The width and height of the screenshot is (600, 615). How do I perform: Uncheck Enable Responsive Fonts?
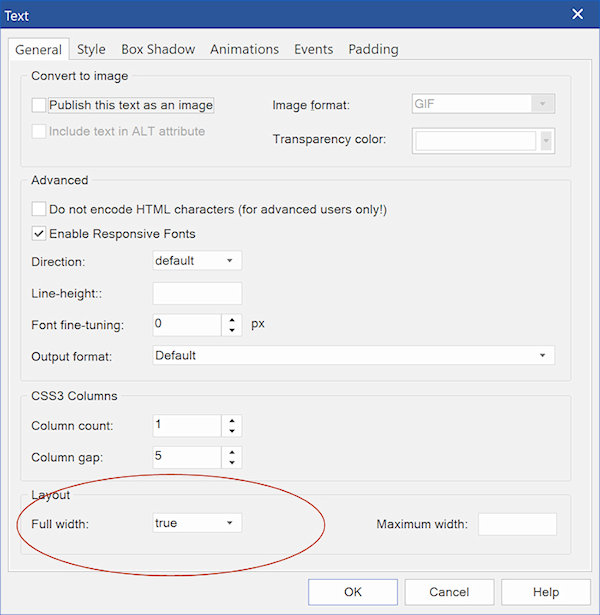(x=40, y=234)
